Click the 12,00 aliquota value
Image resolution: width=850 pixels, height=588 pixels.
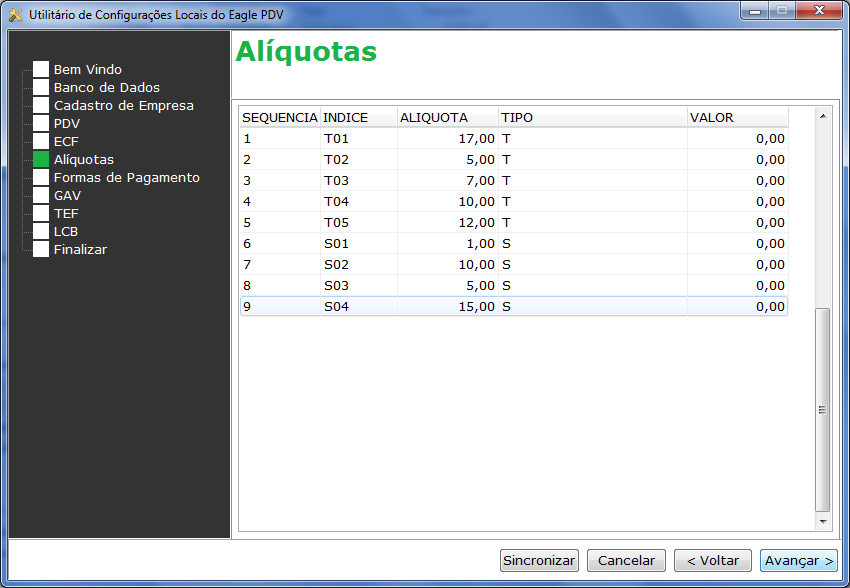tap(476, 223)
